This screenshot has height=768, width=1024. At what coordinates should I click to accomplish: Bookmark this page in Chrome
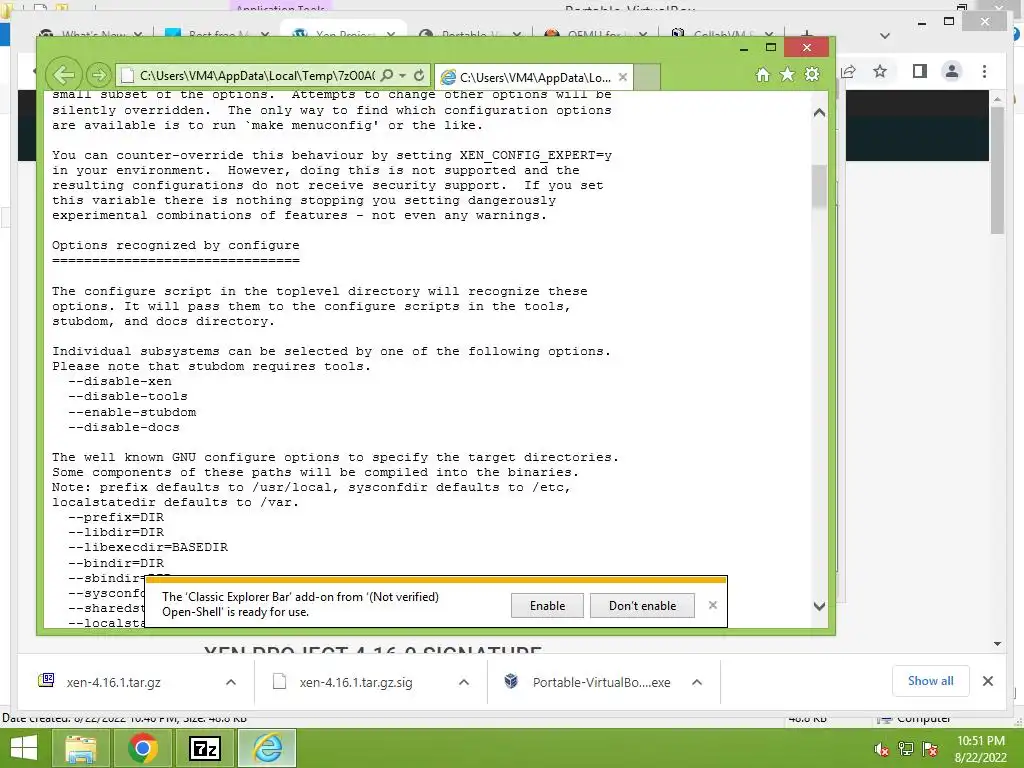tap(880, 71)
